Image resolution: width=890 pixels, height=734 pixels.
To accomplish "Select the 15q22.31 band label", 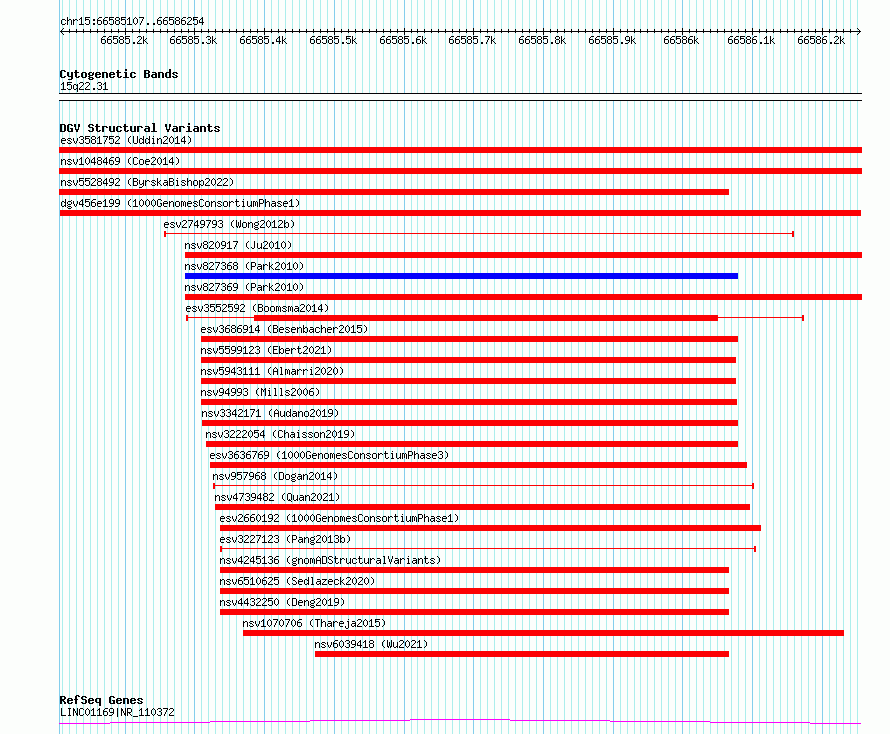I will pos(84,86).
